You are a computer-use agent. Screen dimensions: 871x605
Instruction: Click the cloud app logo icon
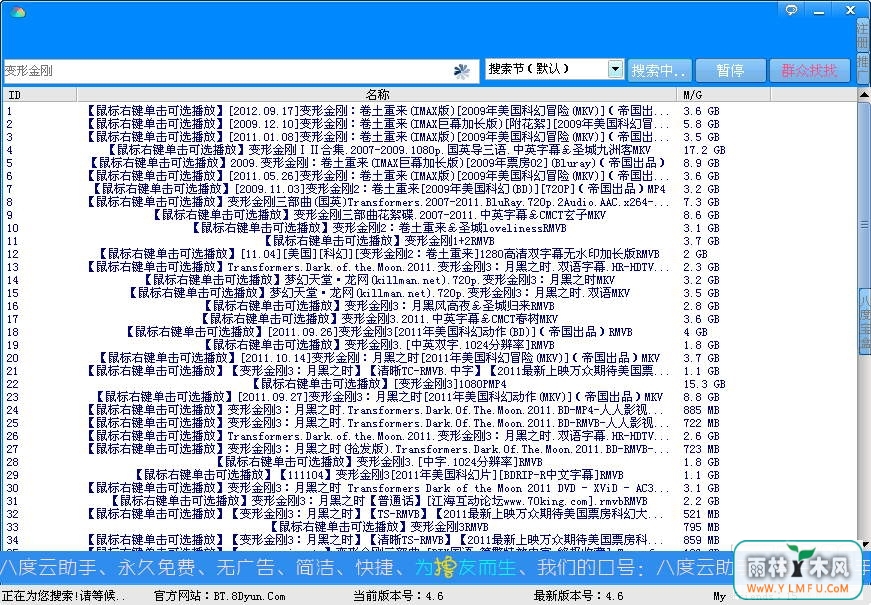point(17,12)
